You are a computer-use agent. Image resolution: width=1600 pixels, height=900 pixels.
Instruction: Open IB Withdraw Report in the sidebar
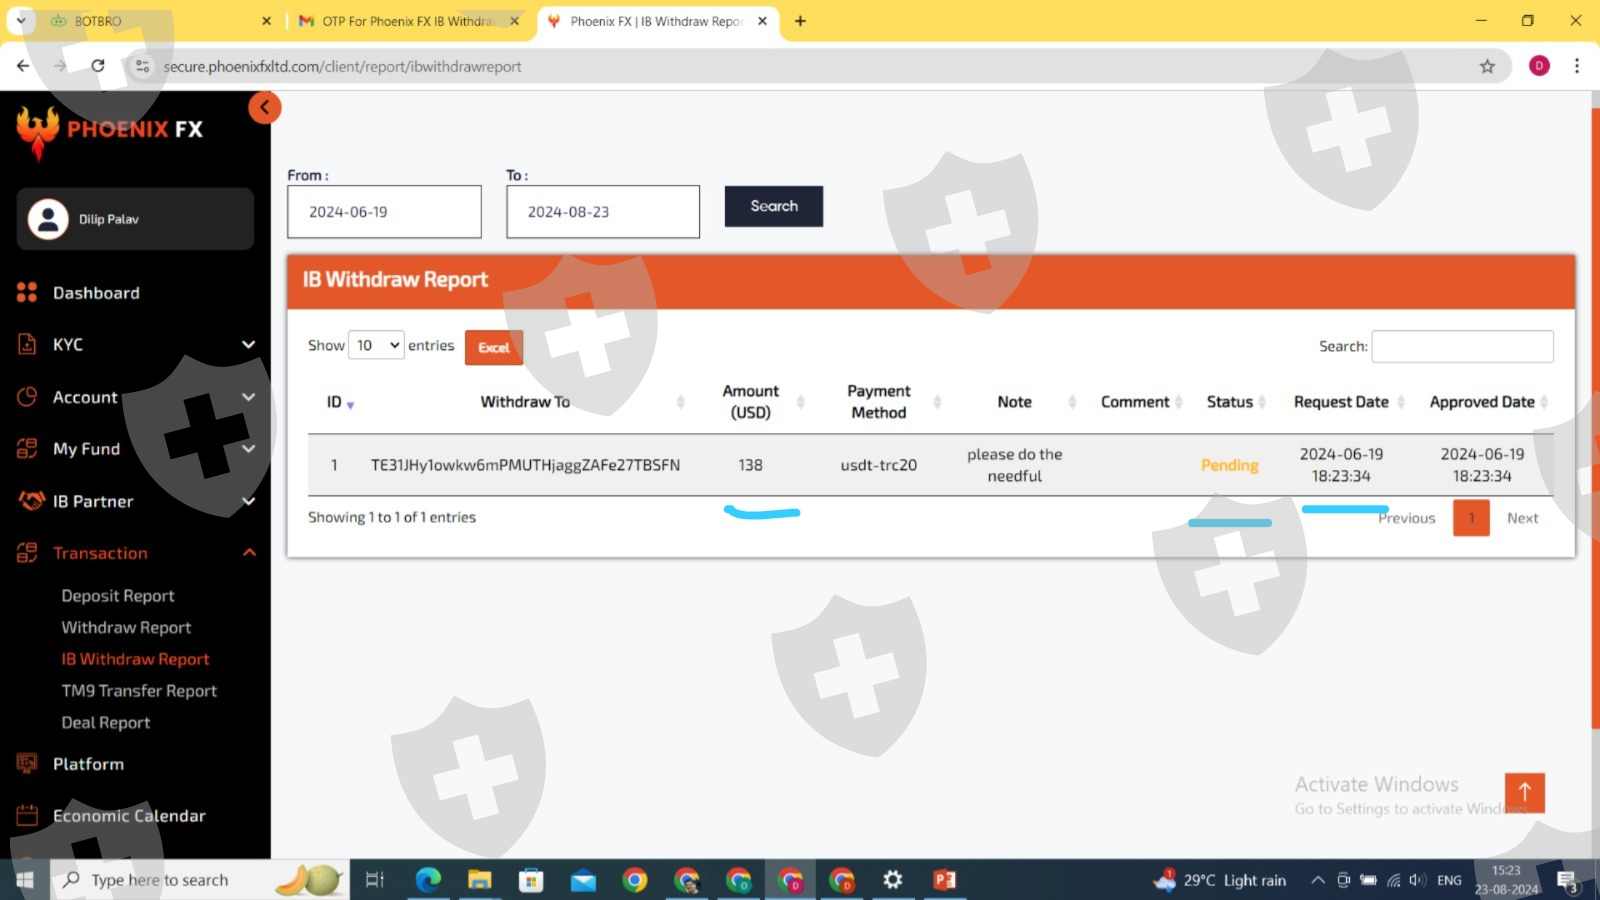click(x=135, y=660)
